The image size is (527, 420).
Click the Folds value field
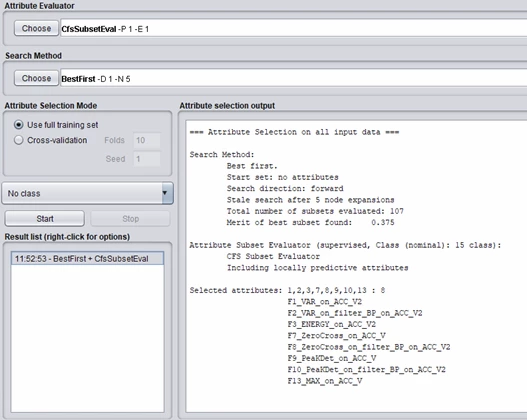147,140
